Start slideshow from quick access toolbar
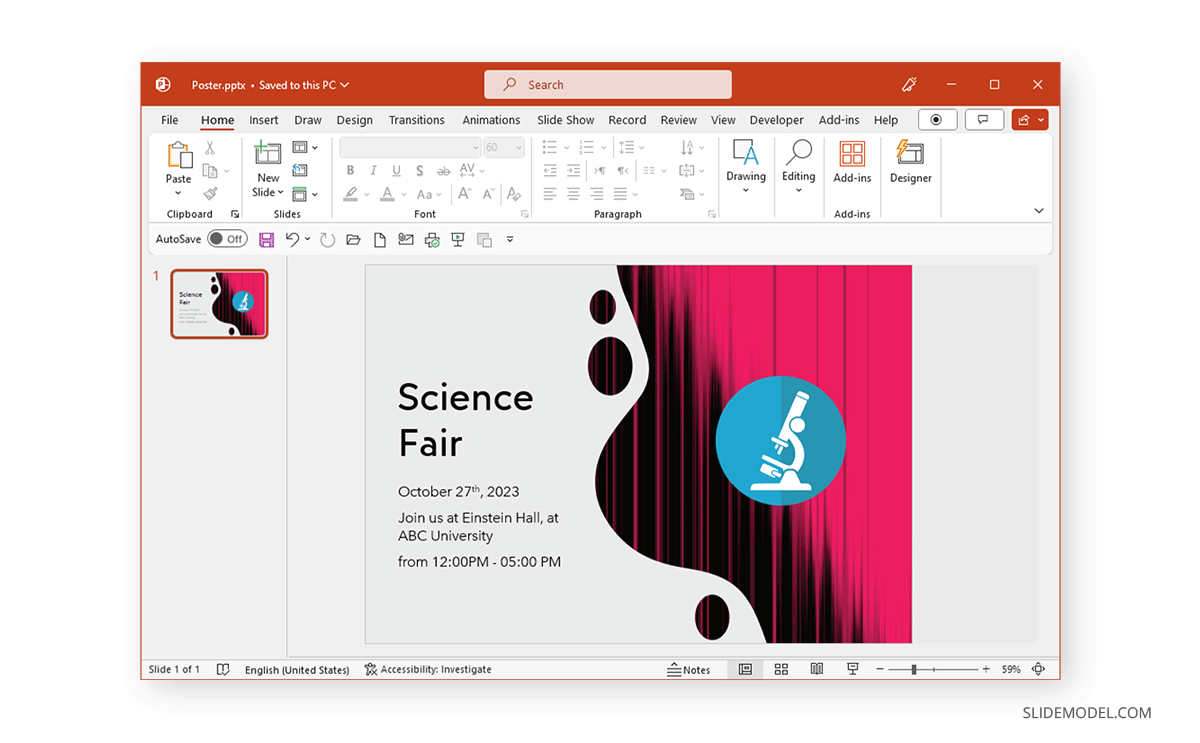 (457, 239)
